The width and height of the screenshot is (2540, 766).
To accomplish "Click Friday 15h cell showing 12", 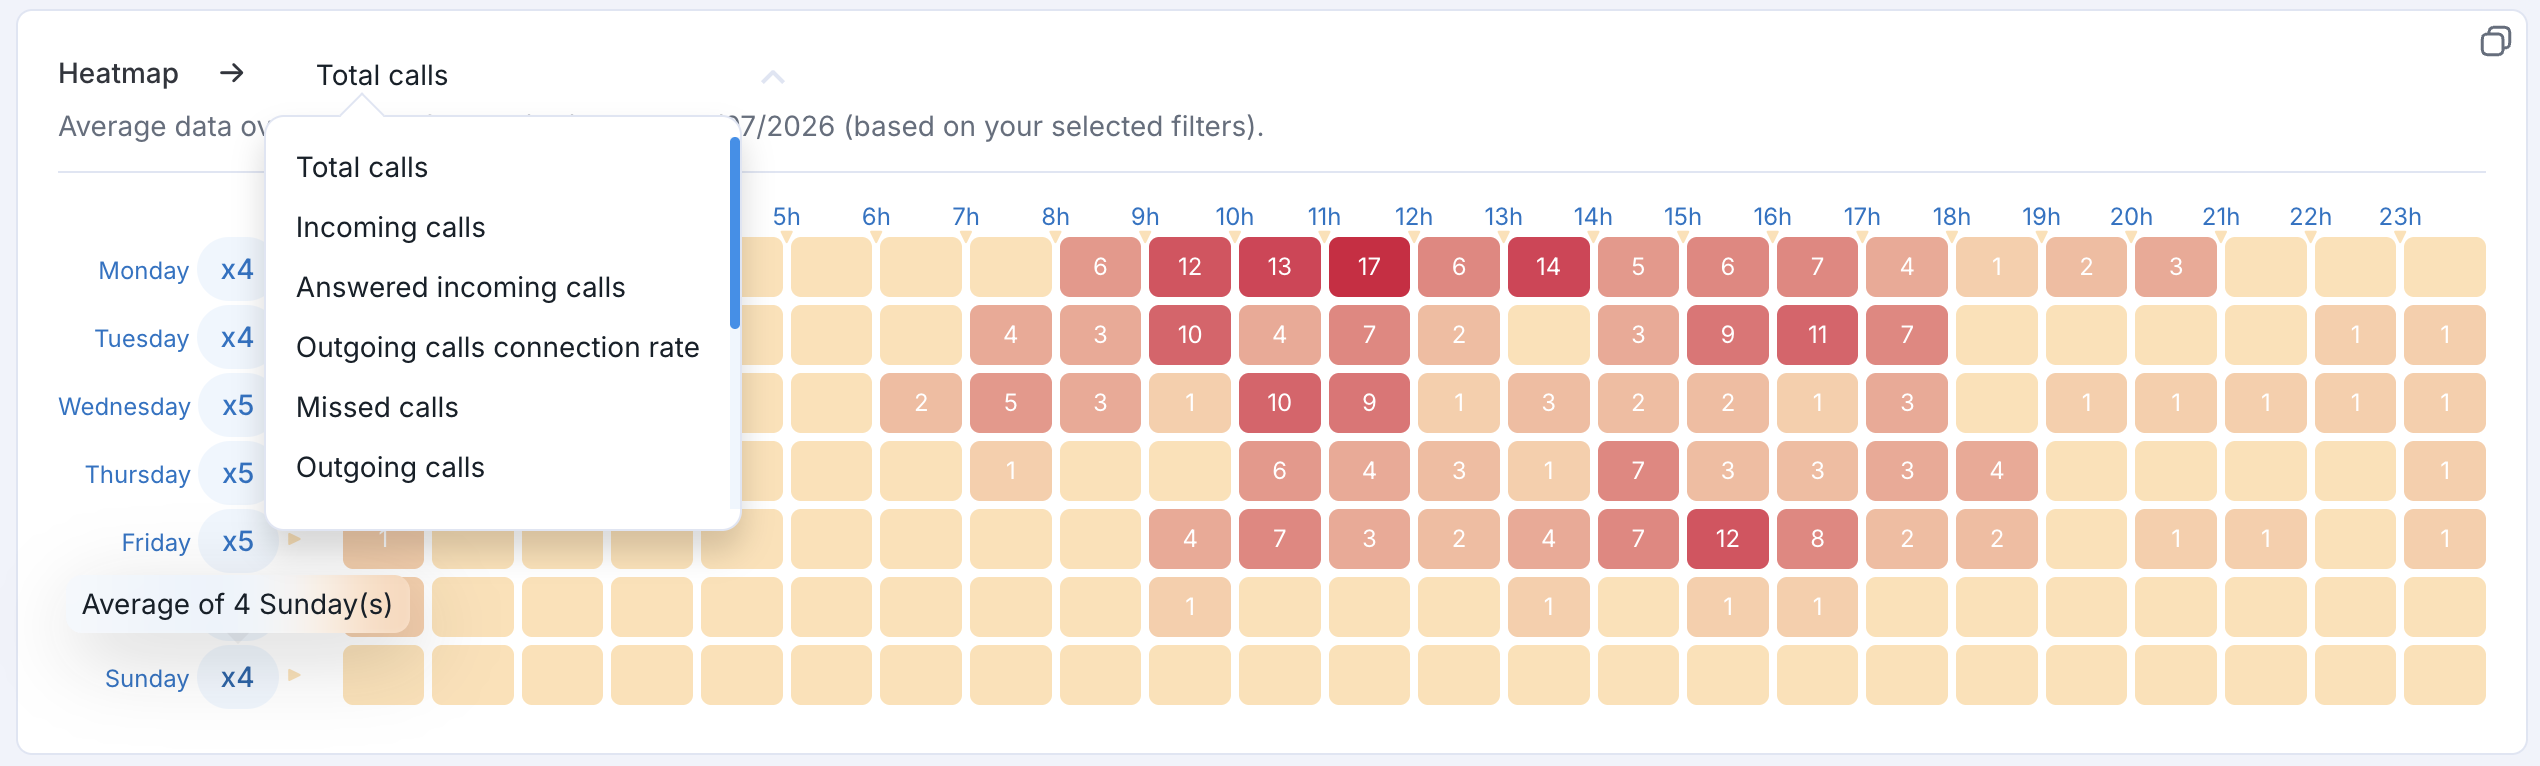I will pyautogui.click(x=1727, y=539).
